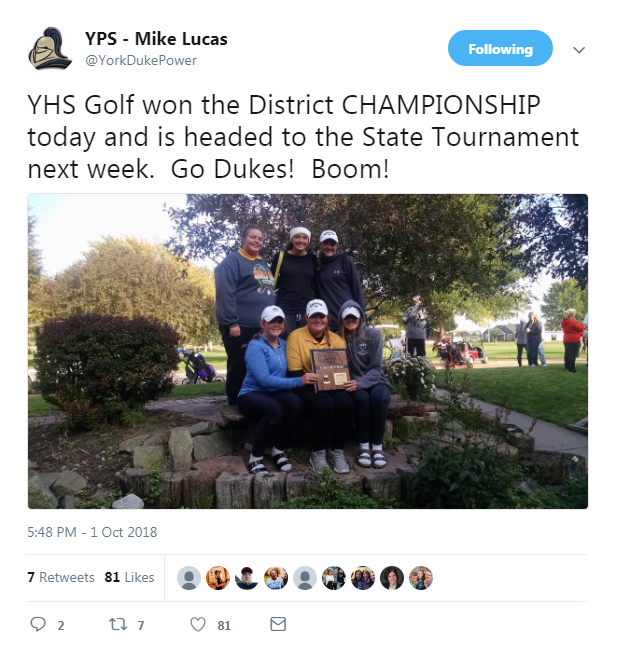Click the first gray default liker avatar
The width and height of the screenshot is (618, 658).
(x=189, y=578)
